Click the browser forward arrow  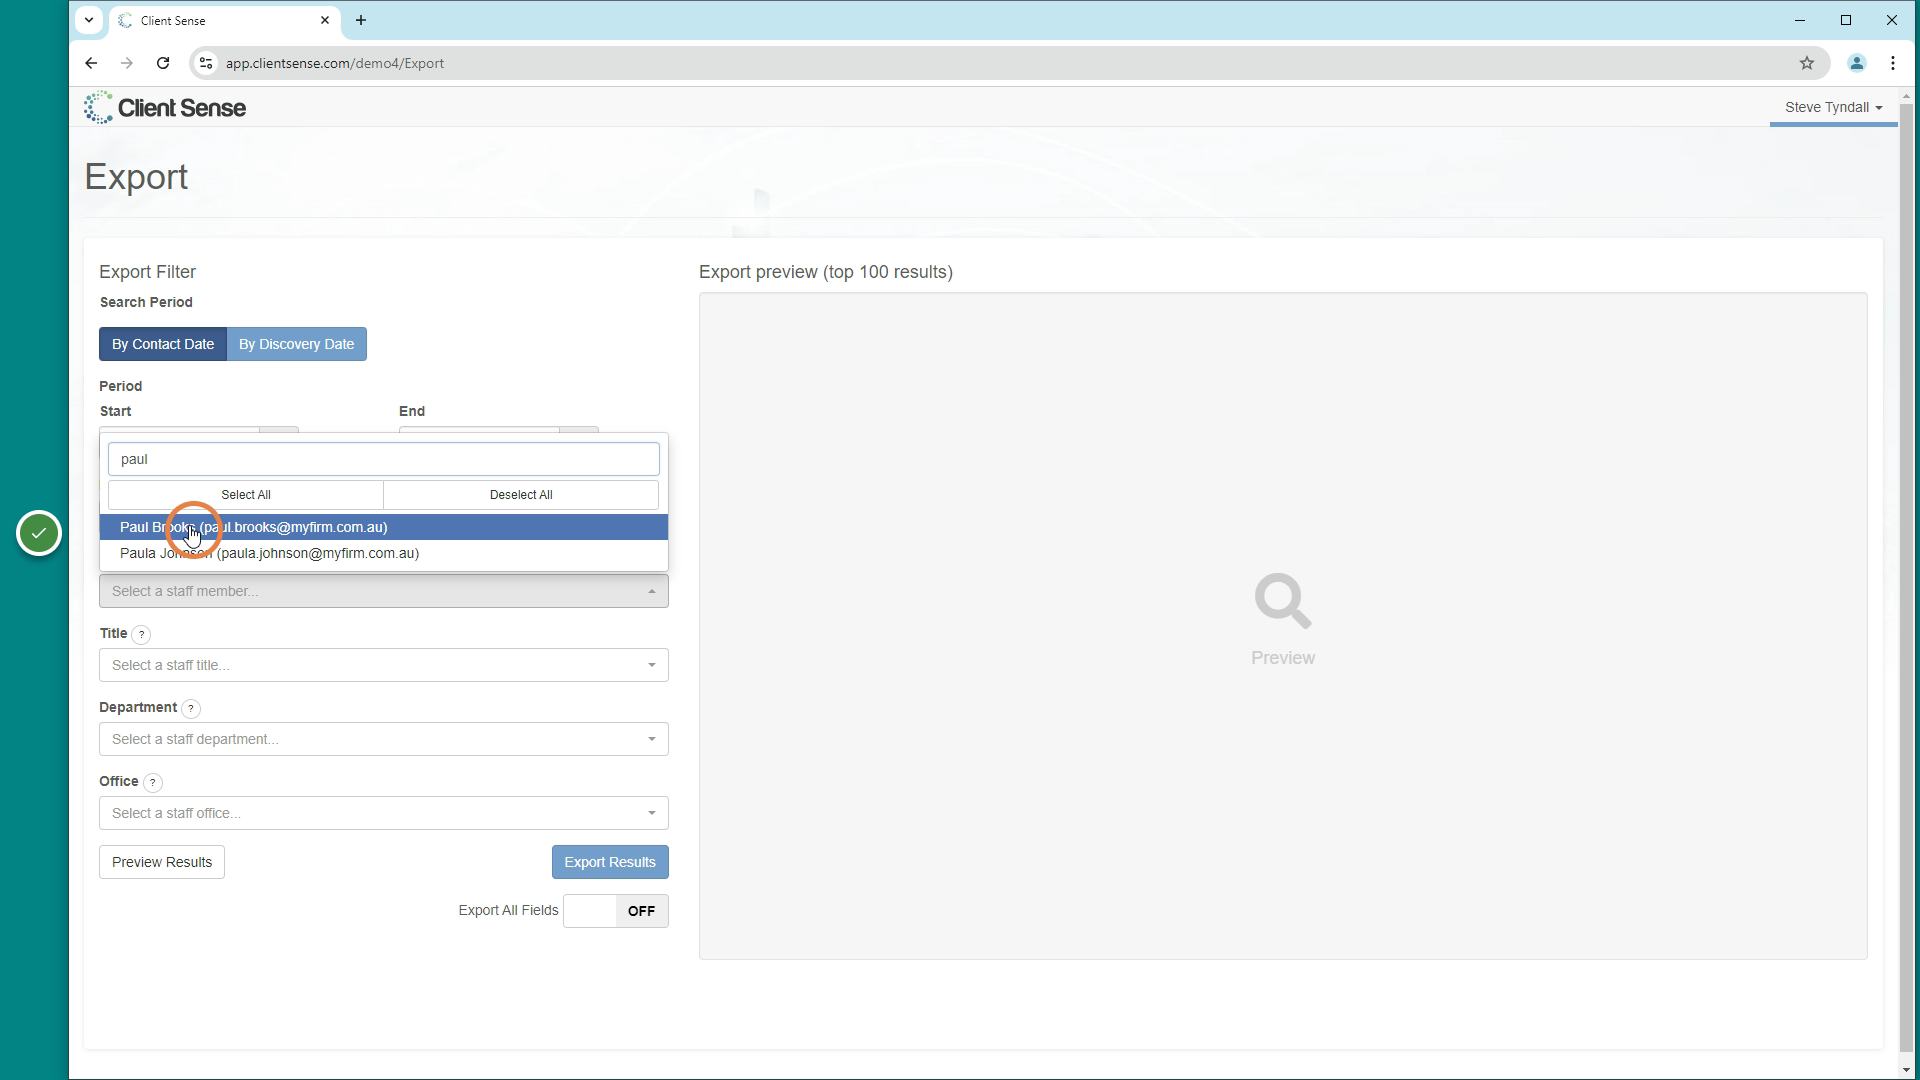click(x=127, y=63)
